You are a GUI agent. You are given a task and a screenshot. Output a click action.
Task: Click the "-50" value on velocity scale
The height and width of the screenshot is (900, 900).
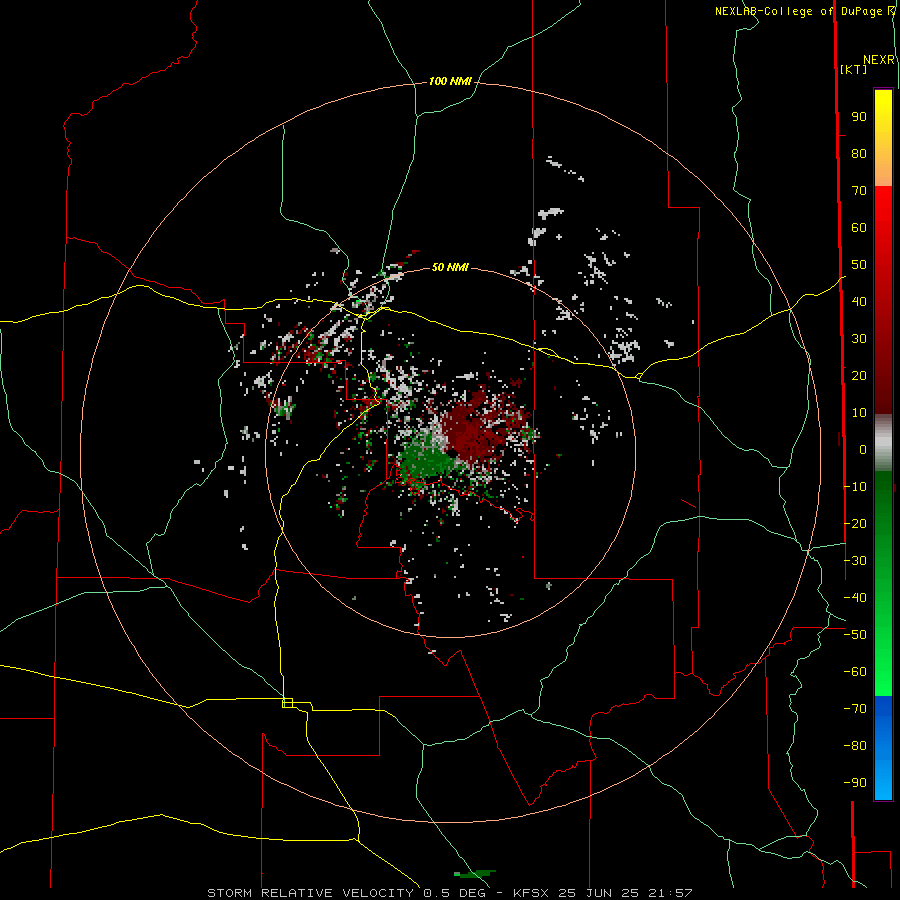(855, 634)
